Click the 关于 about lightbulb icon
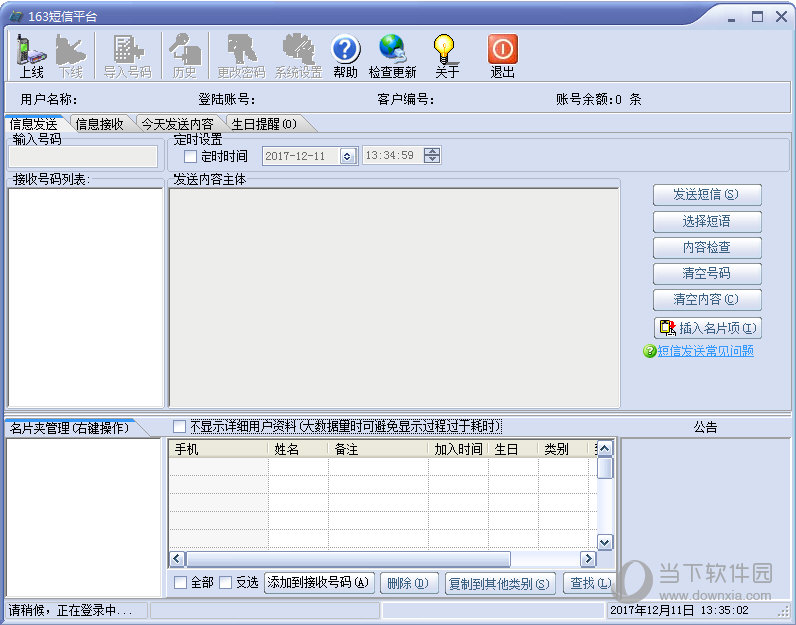Viewport: 796px width, 625px height. pyautogui.click(x=446, y=56)
